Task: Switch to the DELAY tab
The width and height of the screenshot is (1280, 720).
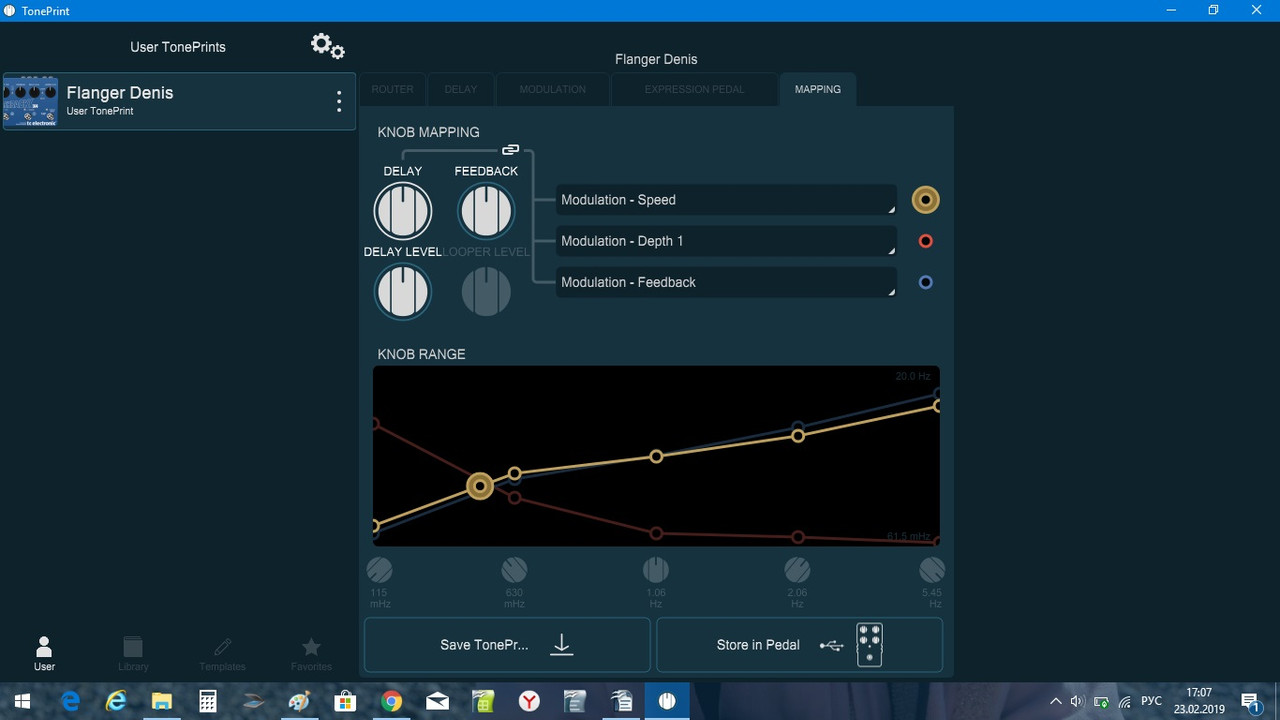Action: point(461,89)
